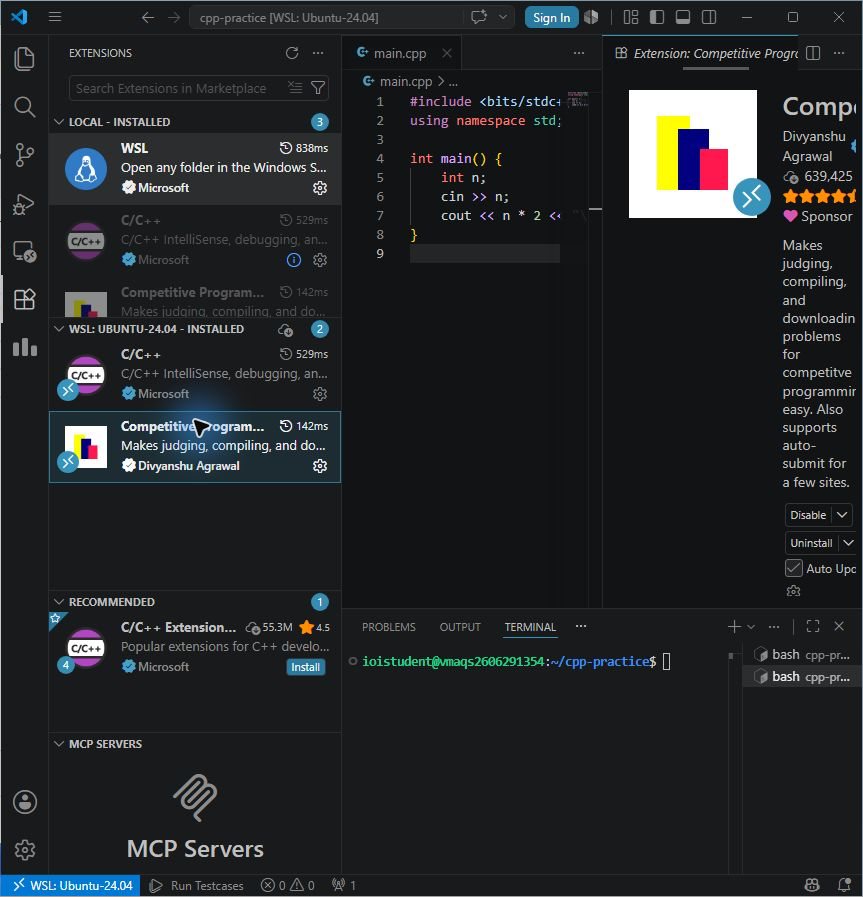Screen dimensions: 863x897
Task: Toggle the secondary side bar visibility
Action: pos(709,17)
